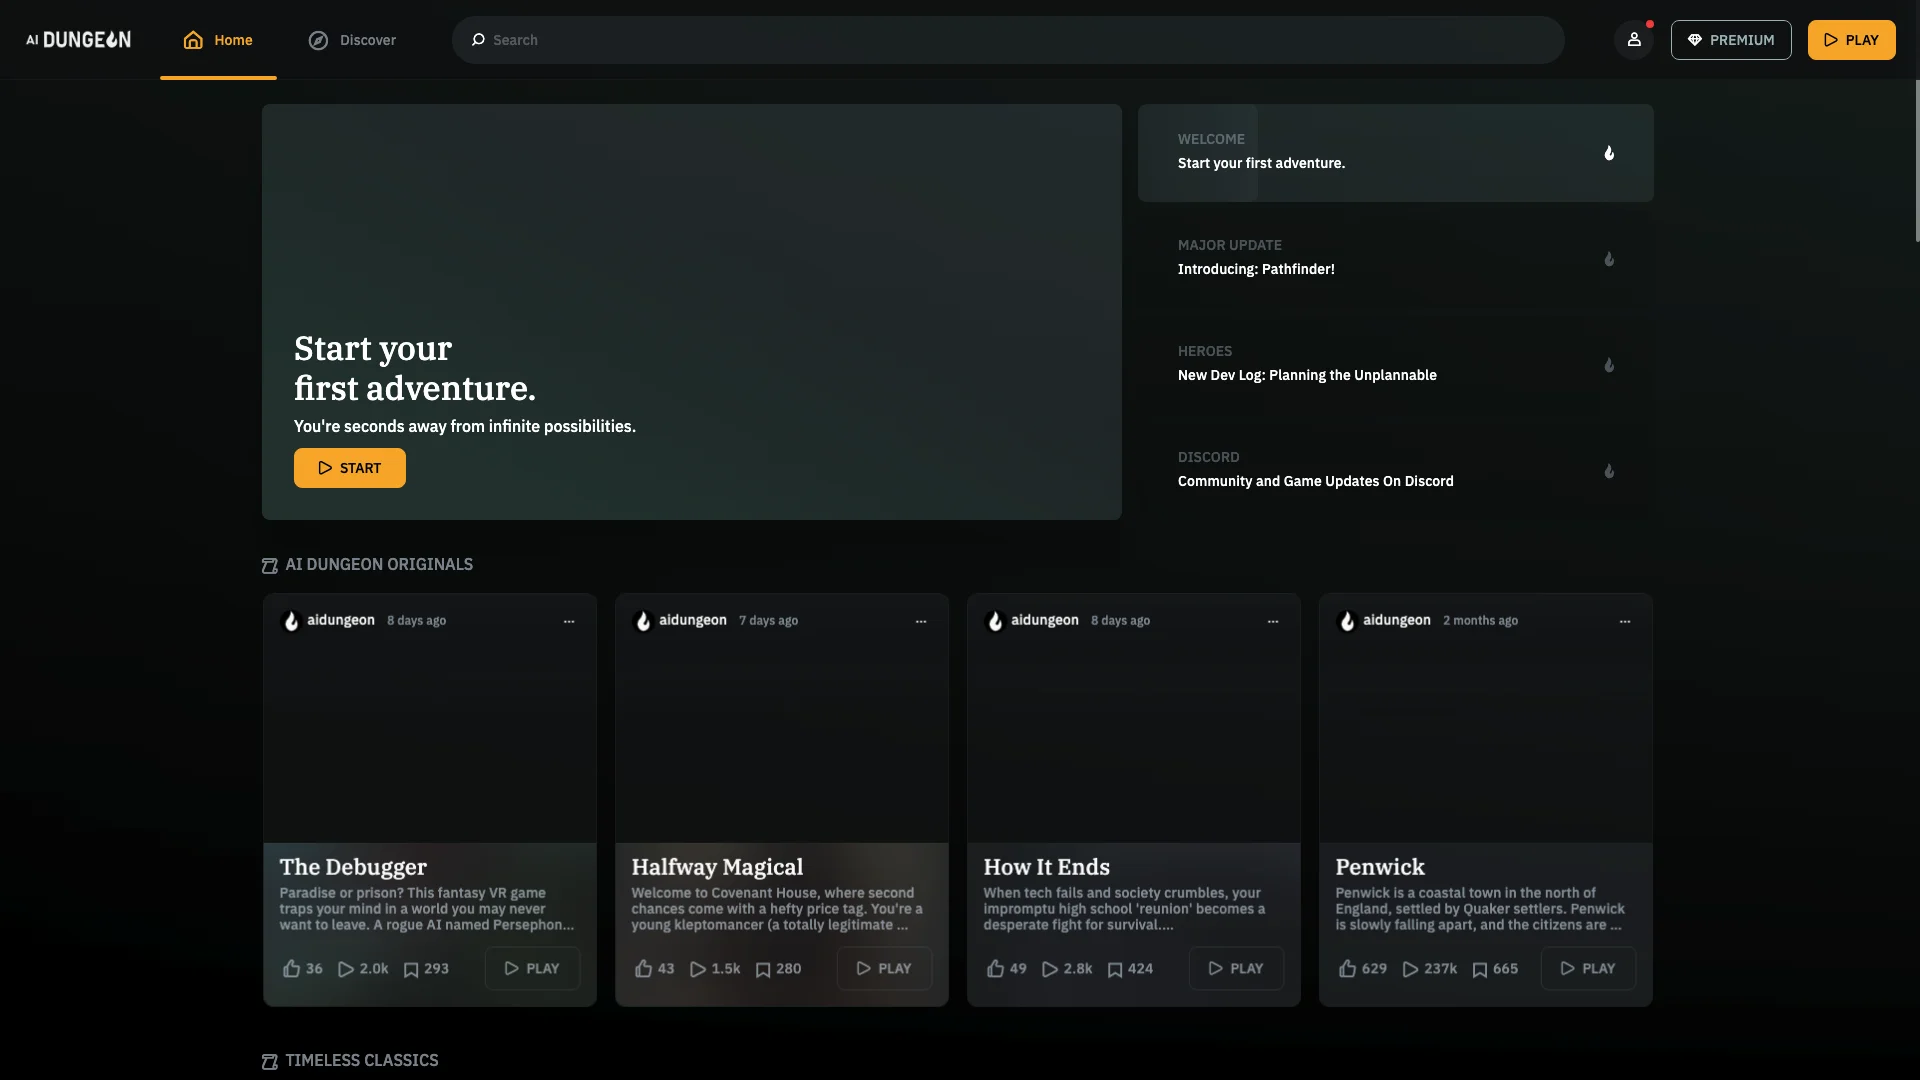Viewport: 1920px width, 1080px height.
Task: Select the Welcome featured item
Action: 1395,153
